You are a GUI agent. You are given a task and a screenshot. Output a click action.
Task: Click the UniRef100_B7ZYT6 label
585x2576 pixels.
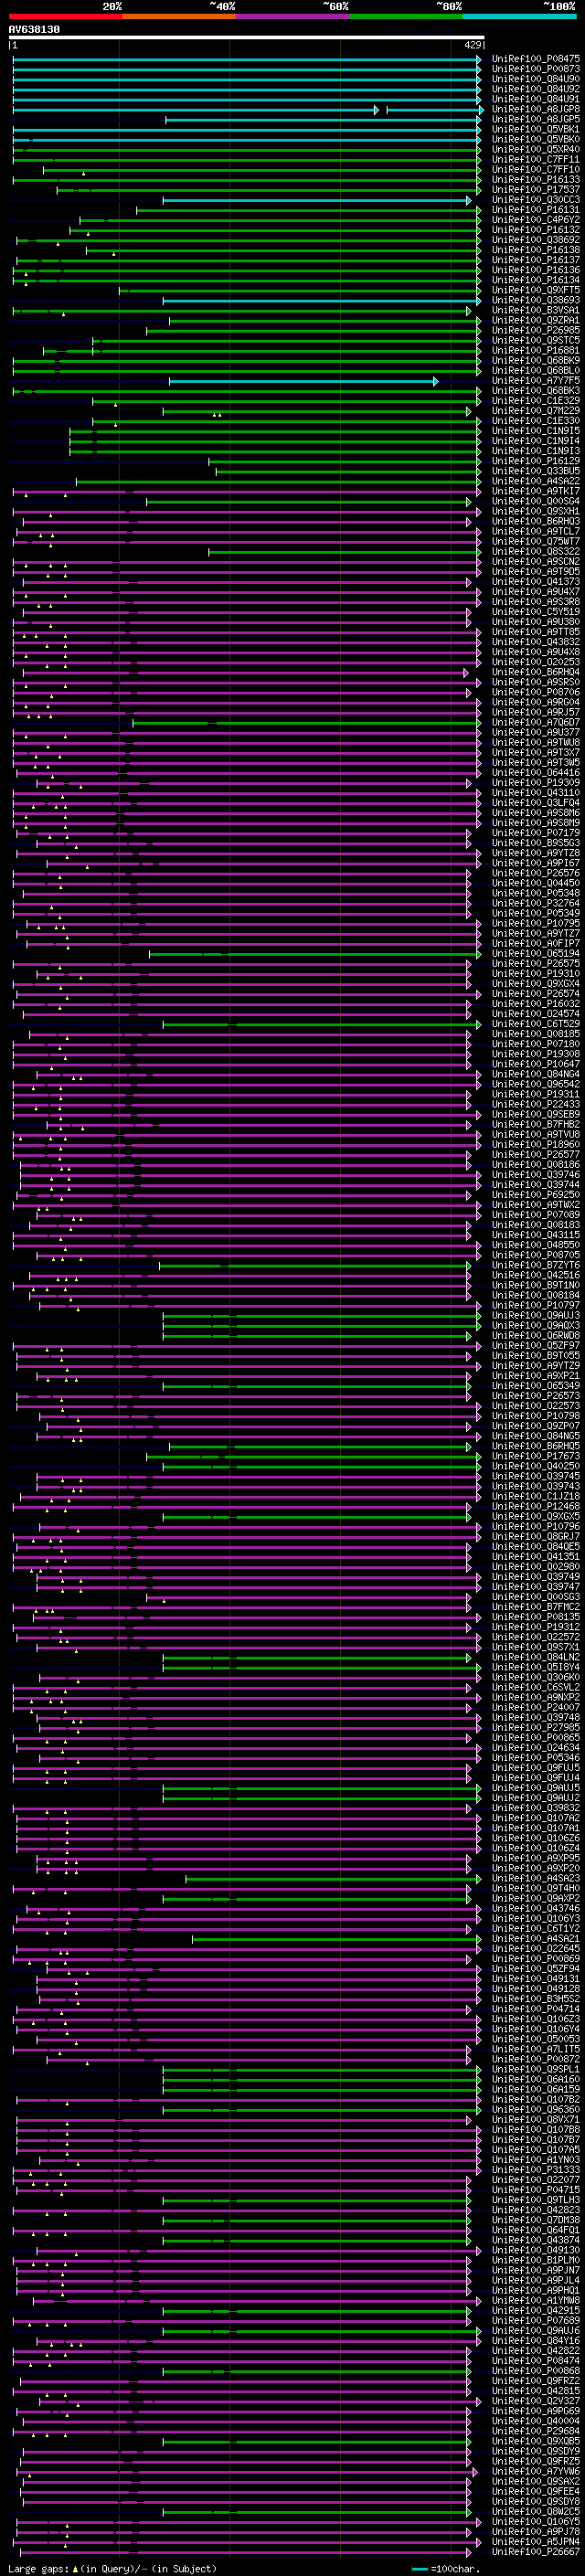[536, 1265]
